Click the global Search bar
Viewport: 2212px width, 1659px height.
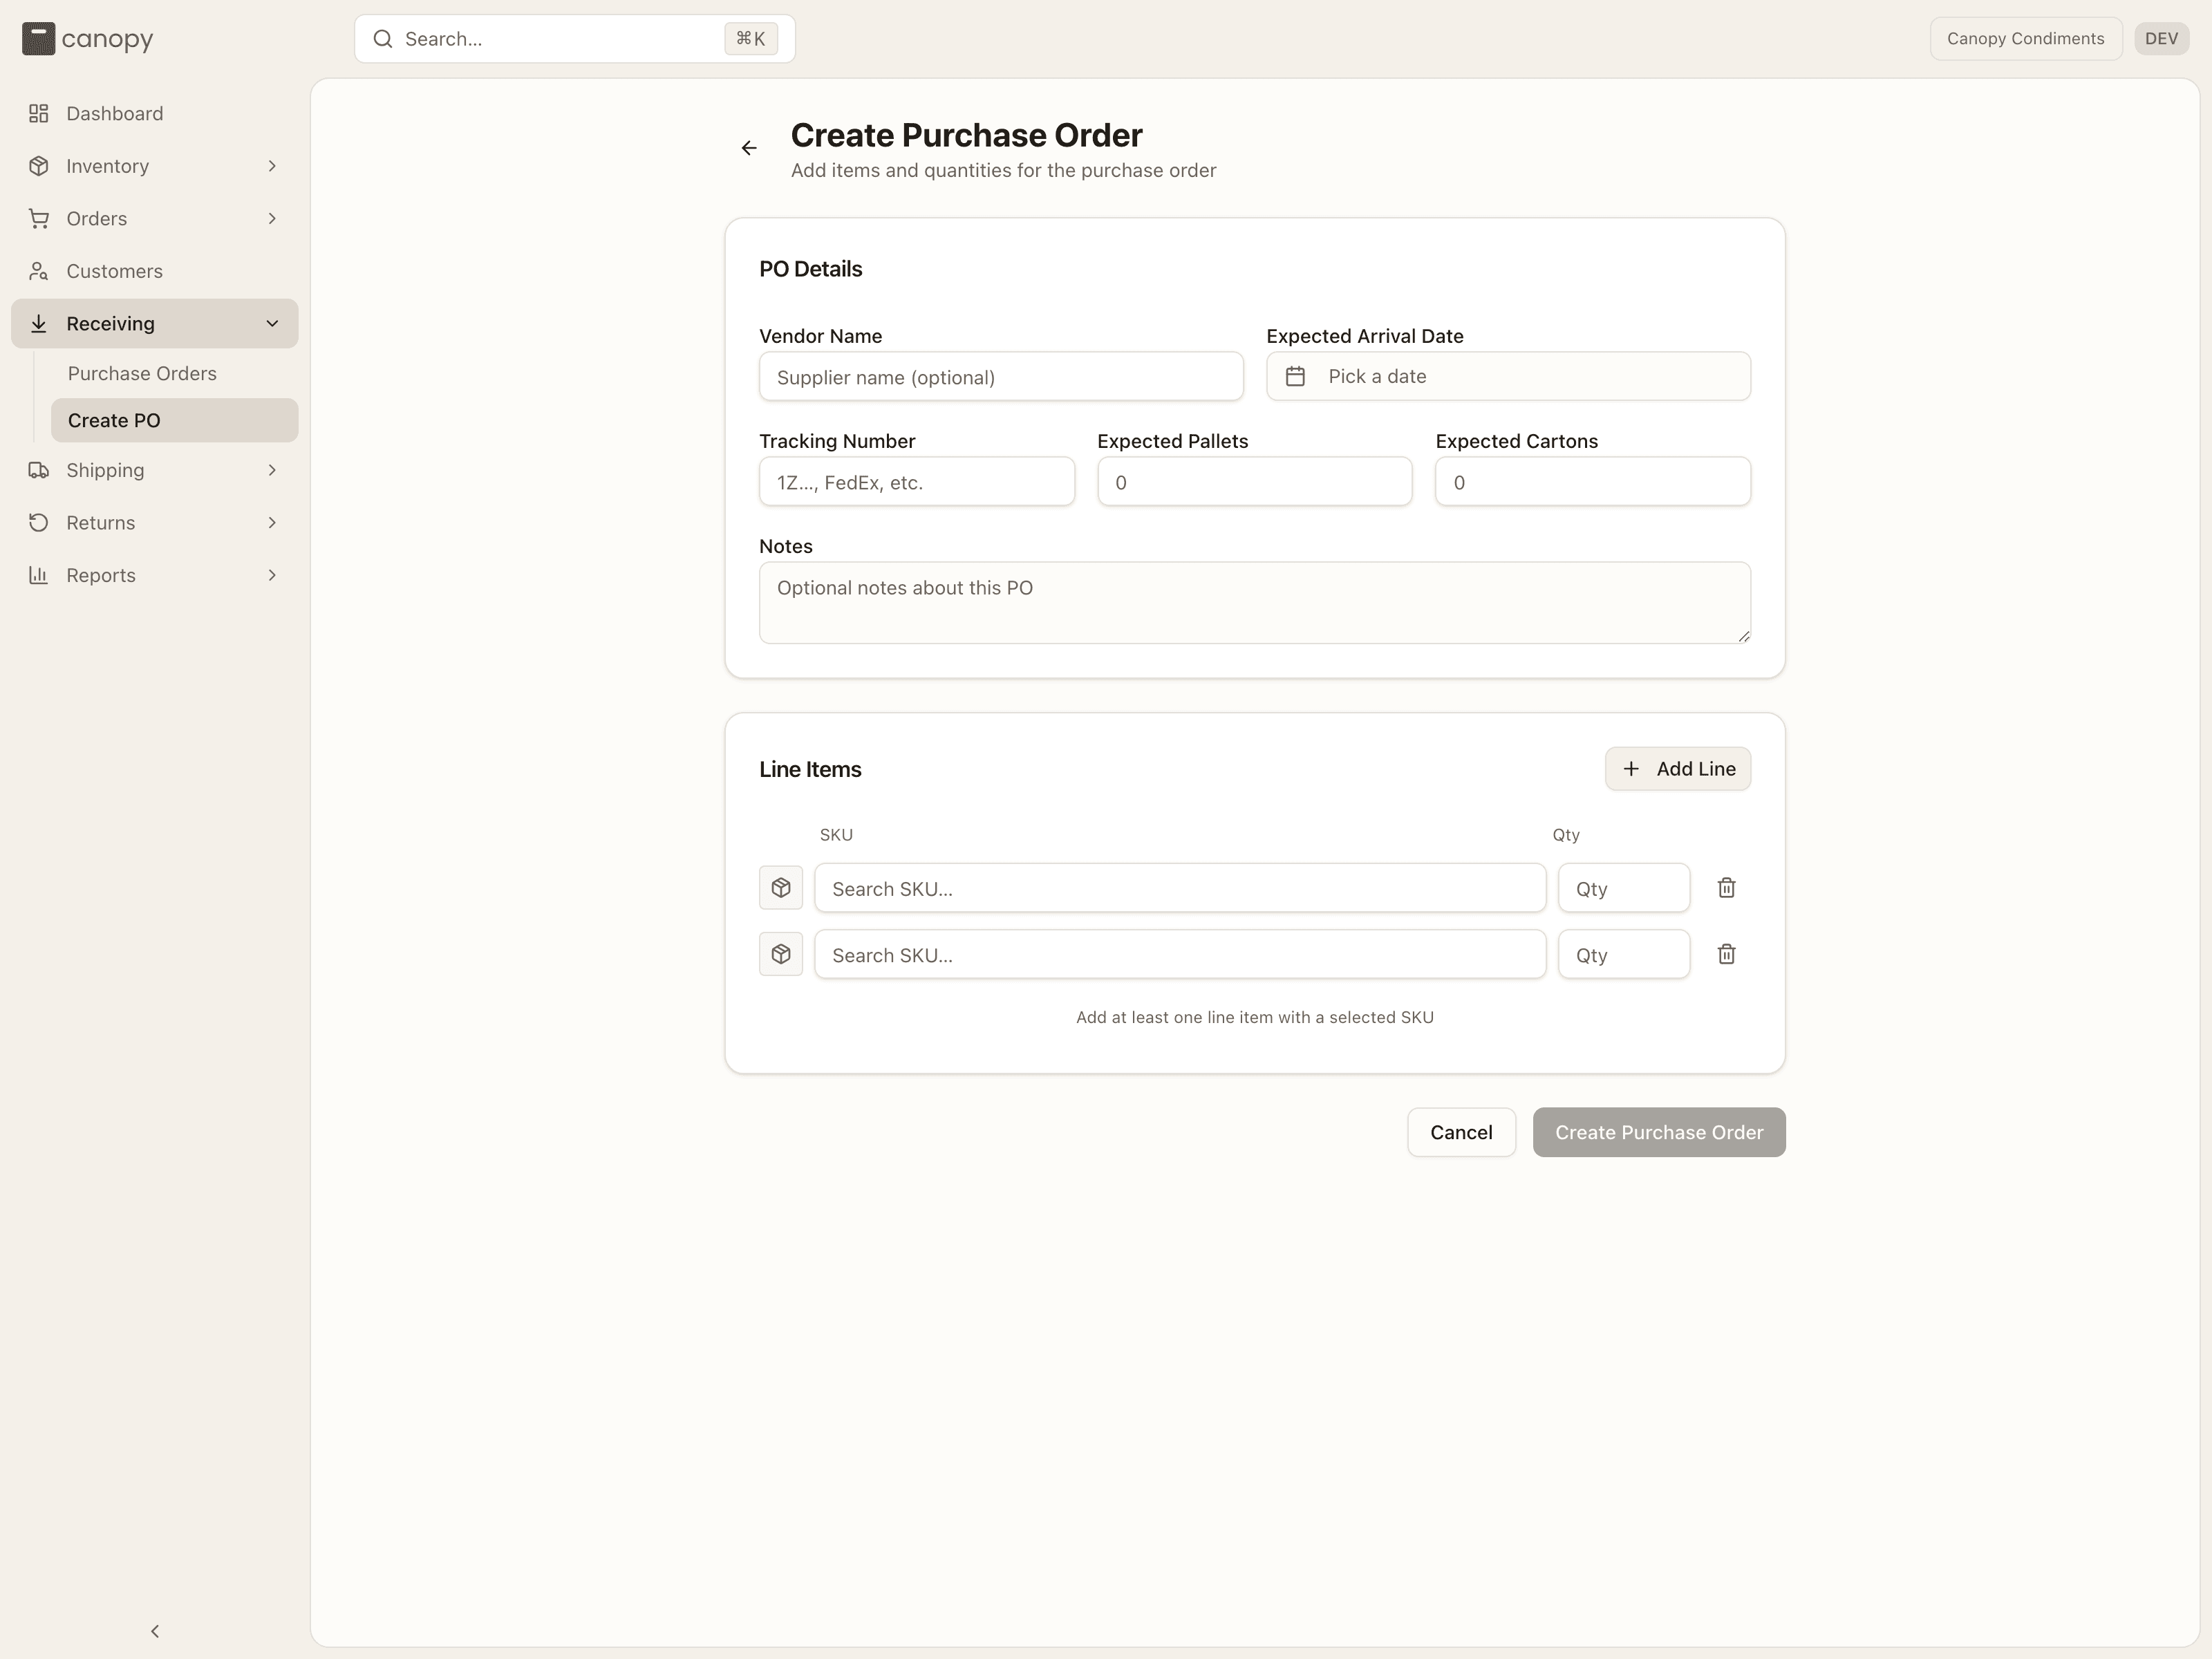coord(575,39)
